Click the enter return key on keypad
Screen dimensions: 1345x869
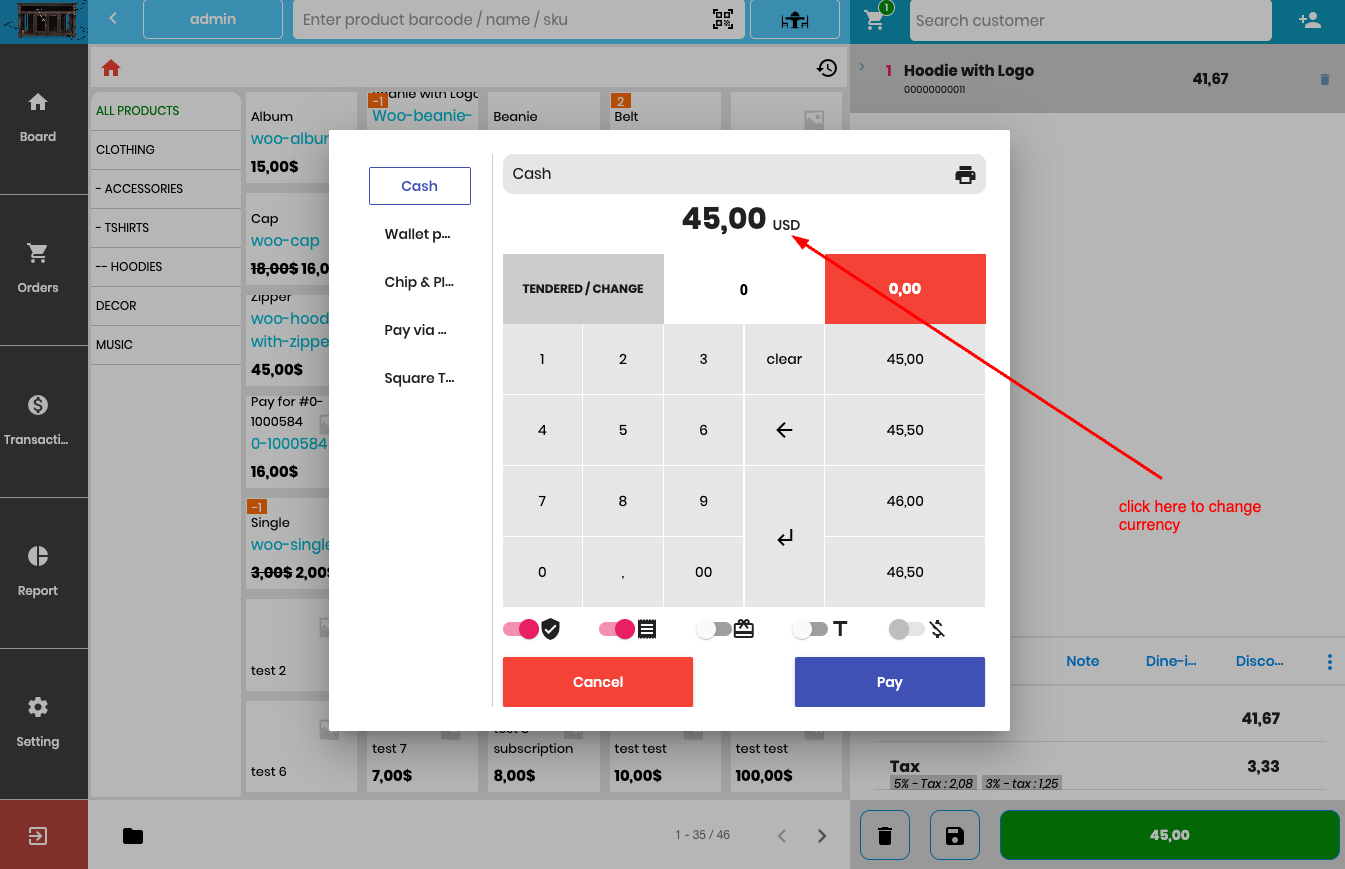784,537
